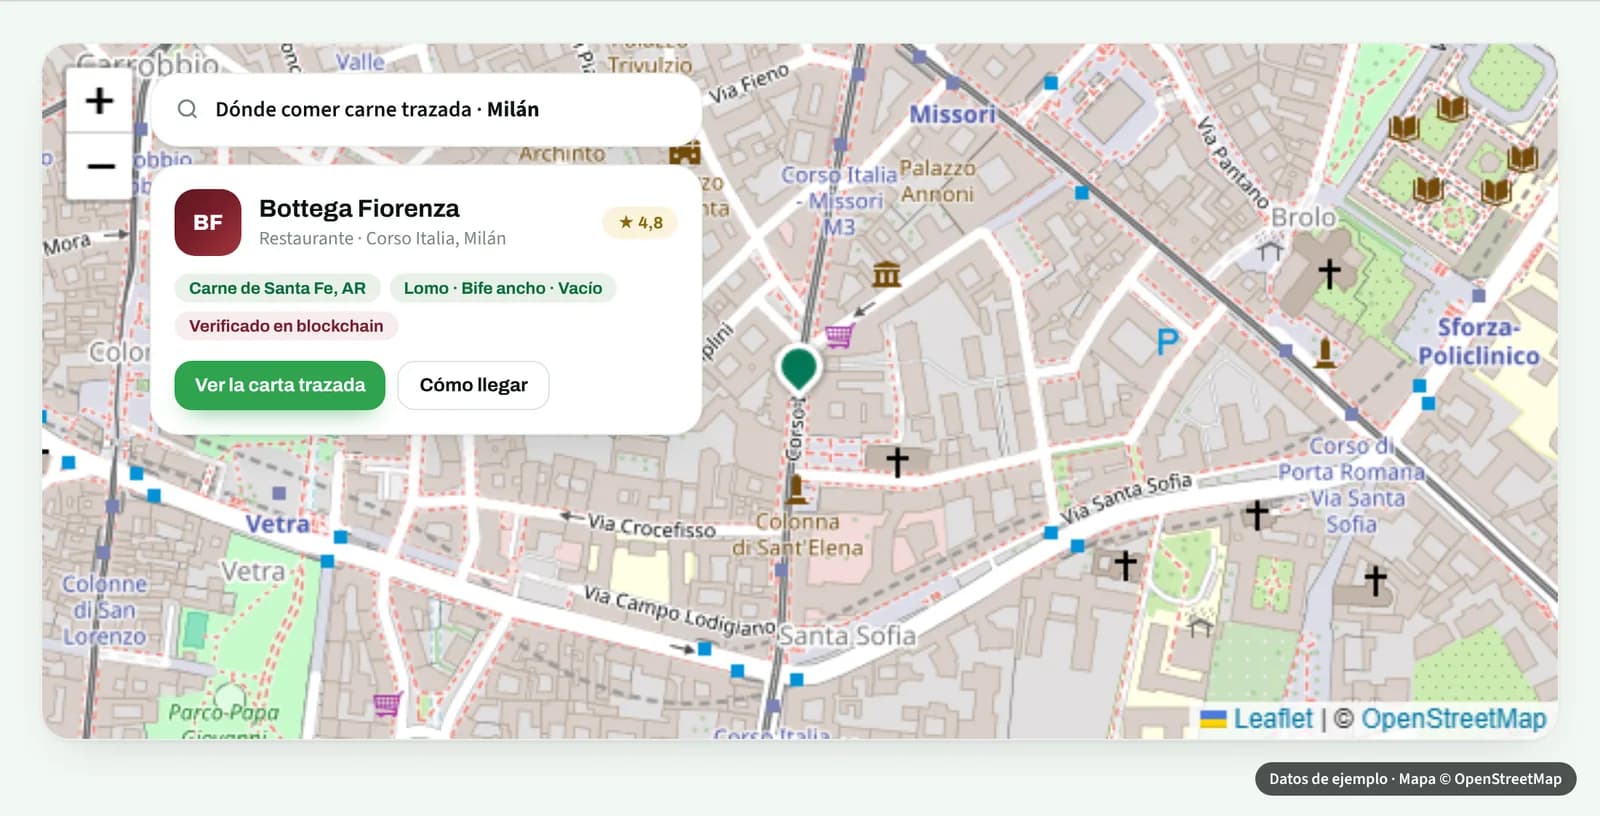Open the Leaflet attribution link

tap(1272, 719)
